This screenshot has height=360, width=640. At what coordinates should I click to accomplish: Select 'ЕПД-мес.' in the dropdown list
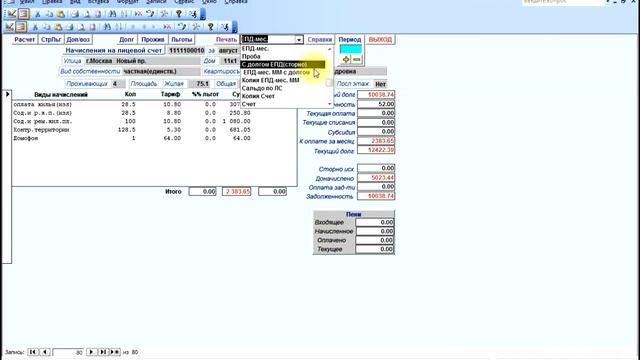pyautogui.click(x=256, y=49)
